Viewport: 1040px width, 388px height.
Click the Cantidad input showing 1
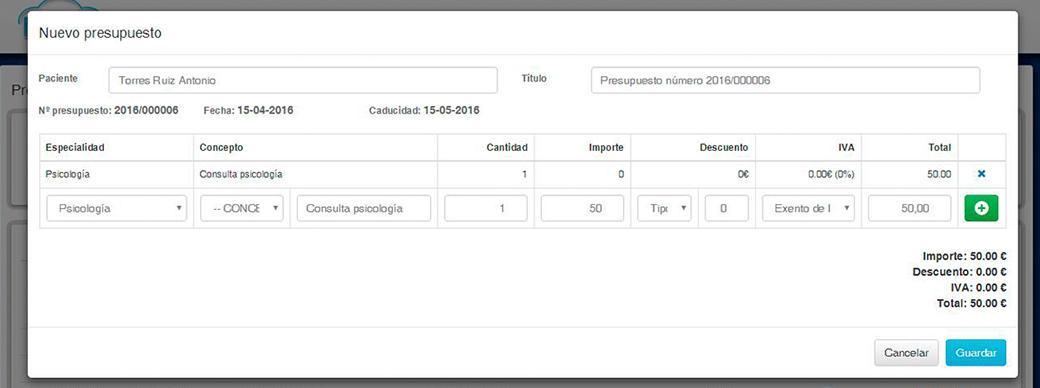pos(486,208)
